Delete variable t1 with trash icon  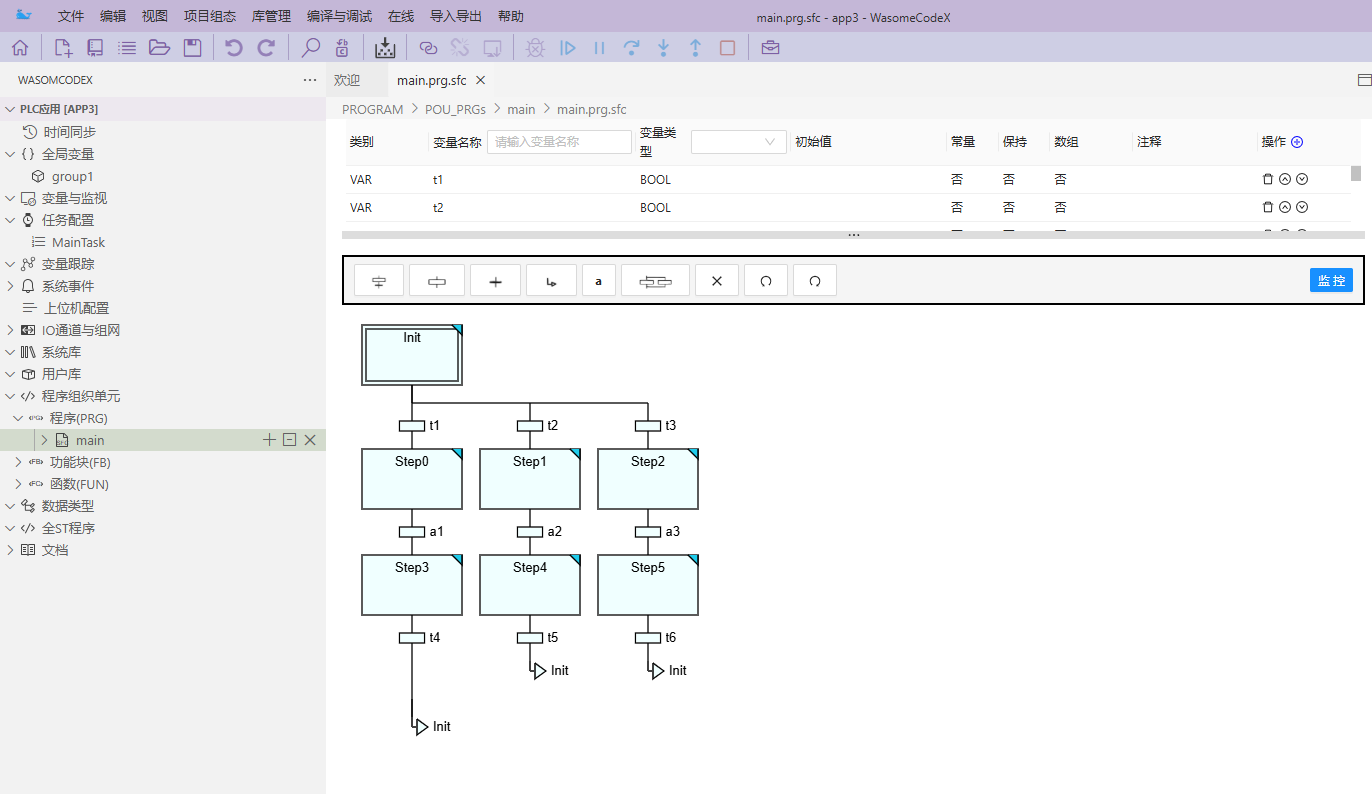(1268, 180)
